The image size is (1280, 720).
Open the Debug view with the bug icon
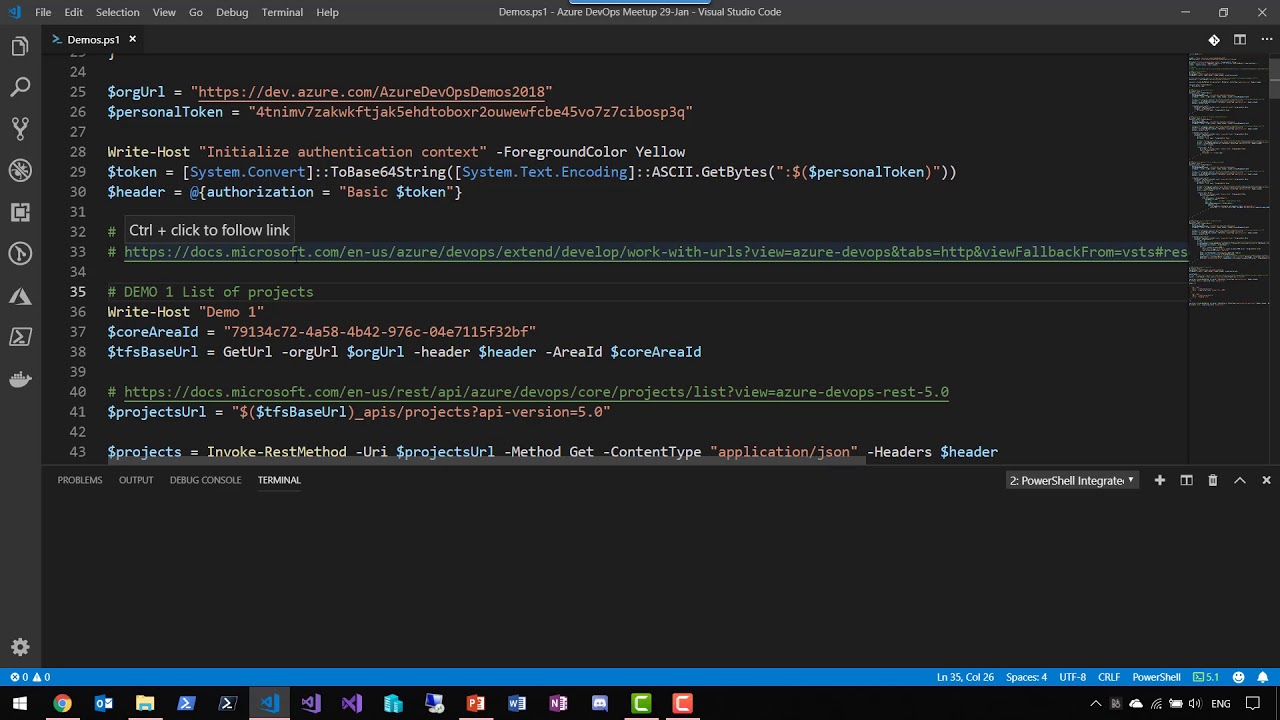tap(20, 171)
